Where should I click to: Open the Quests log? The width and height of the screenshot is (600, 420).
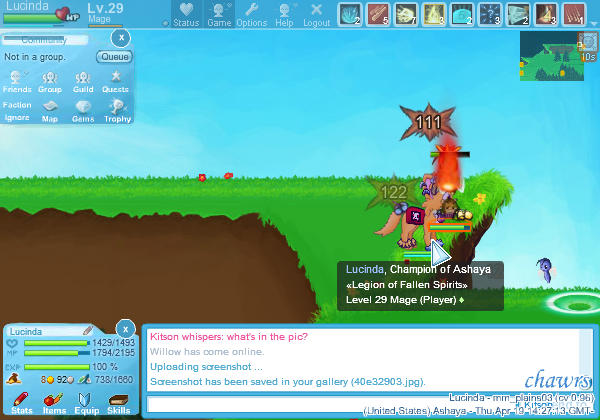click(115, 82)
